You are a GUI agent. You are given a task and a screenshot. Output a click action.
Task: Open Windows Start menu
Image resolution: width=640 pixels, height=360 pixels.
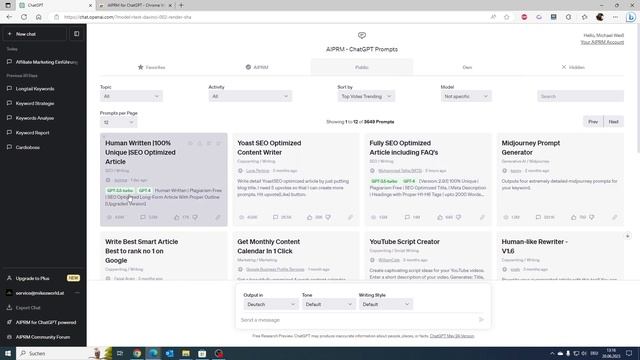8,353
